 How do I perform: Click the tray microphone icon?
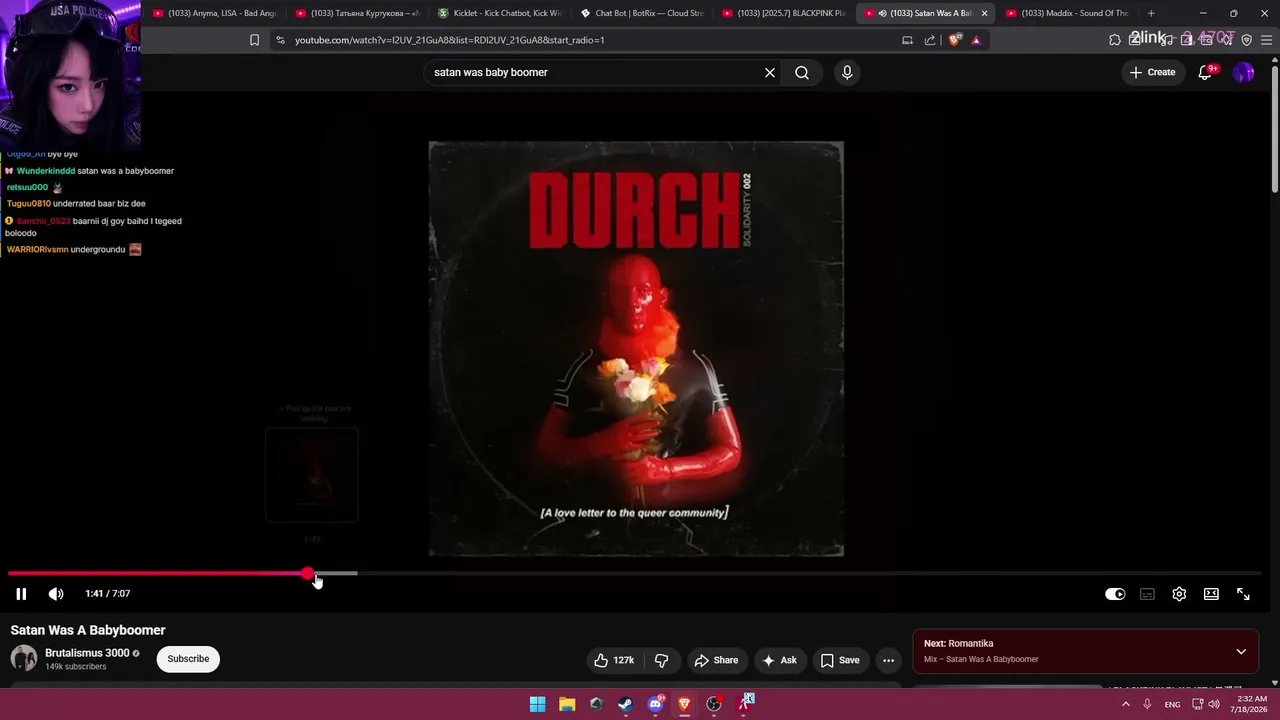coord(1147,704)
